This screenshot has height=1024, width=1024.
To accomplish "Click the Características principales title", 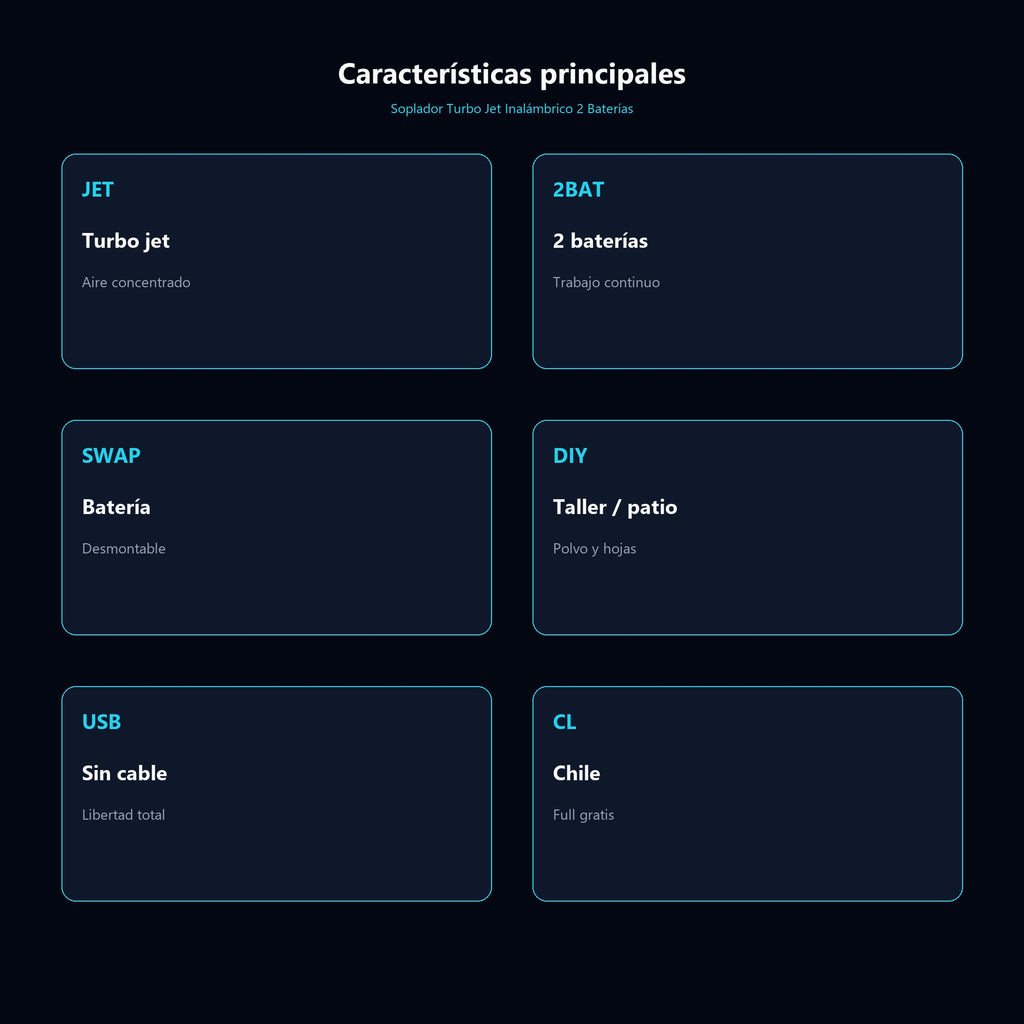I will pyautogui.click(x=511, y=74).
